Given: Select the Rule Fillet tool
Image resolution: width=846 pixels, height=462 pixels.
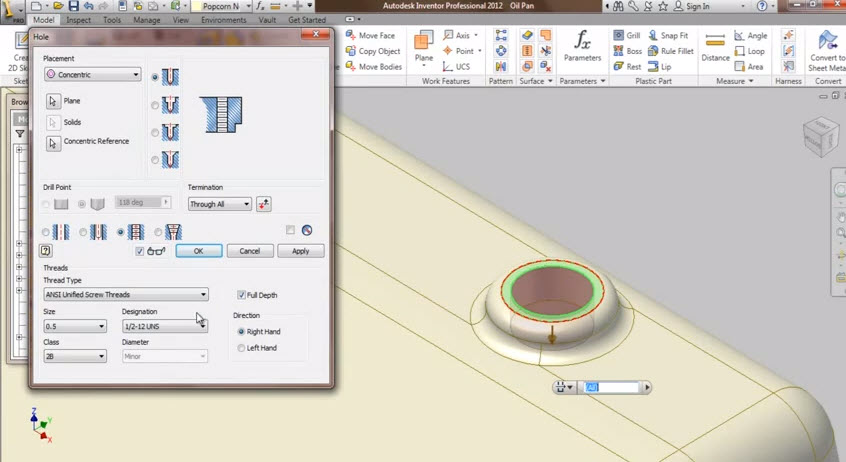Looking at the screenshot, I should tap(671, 51).
